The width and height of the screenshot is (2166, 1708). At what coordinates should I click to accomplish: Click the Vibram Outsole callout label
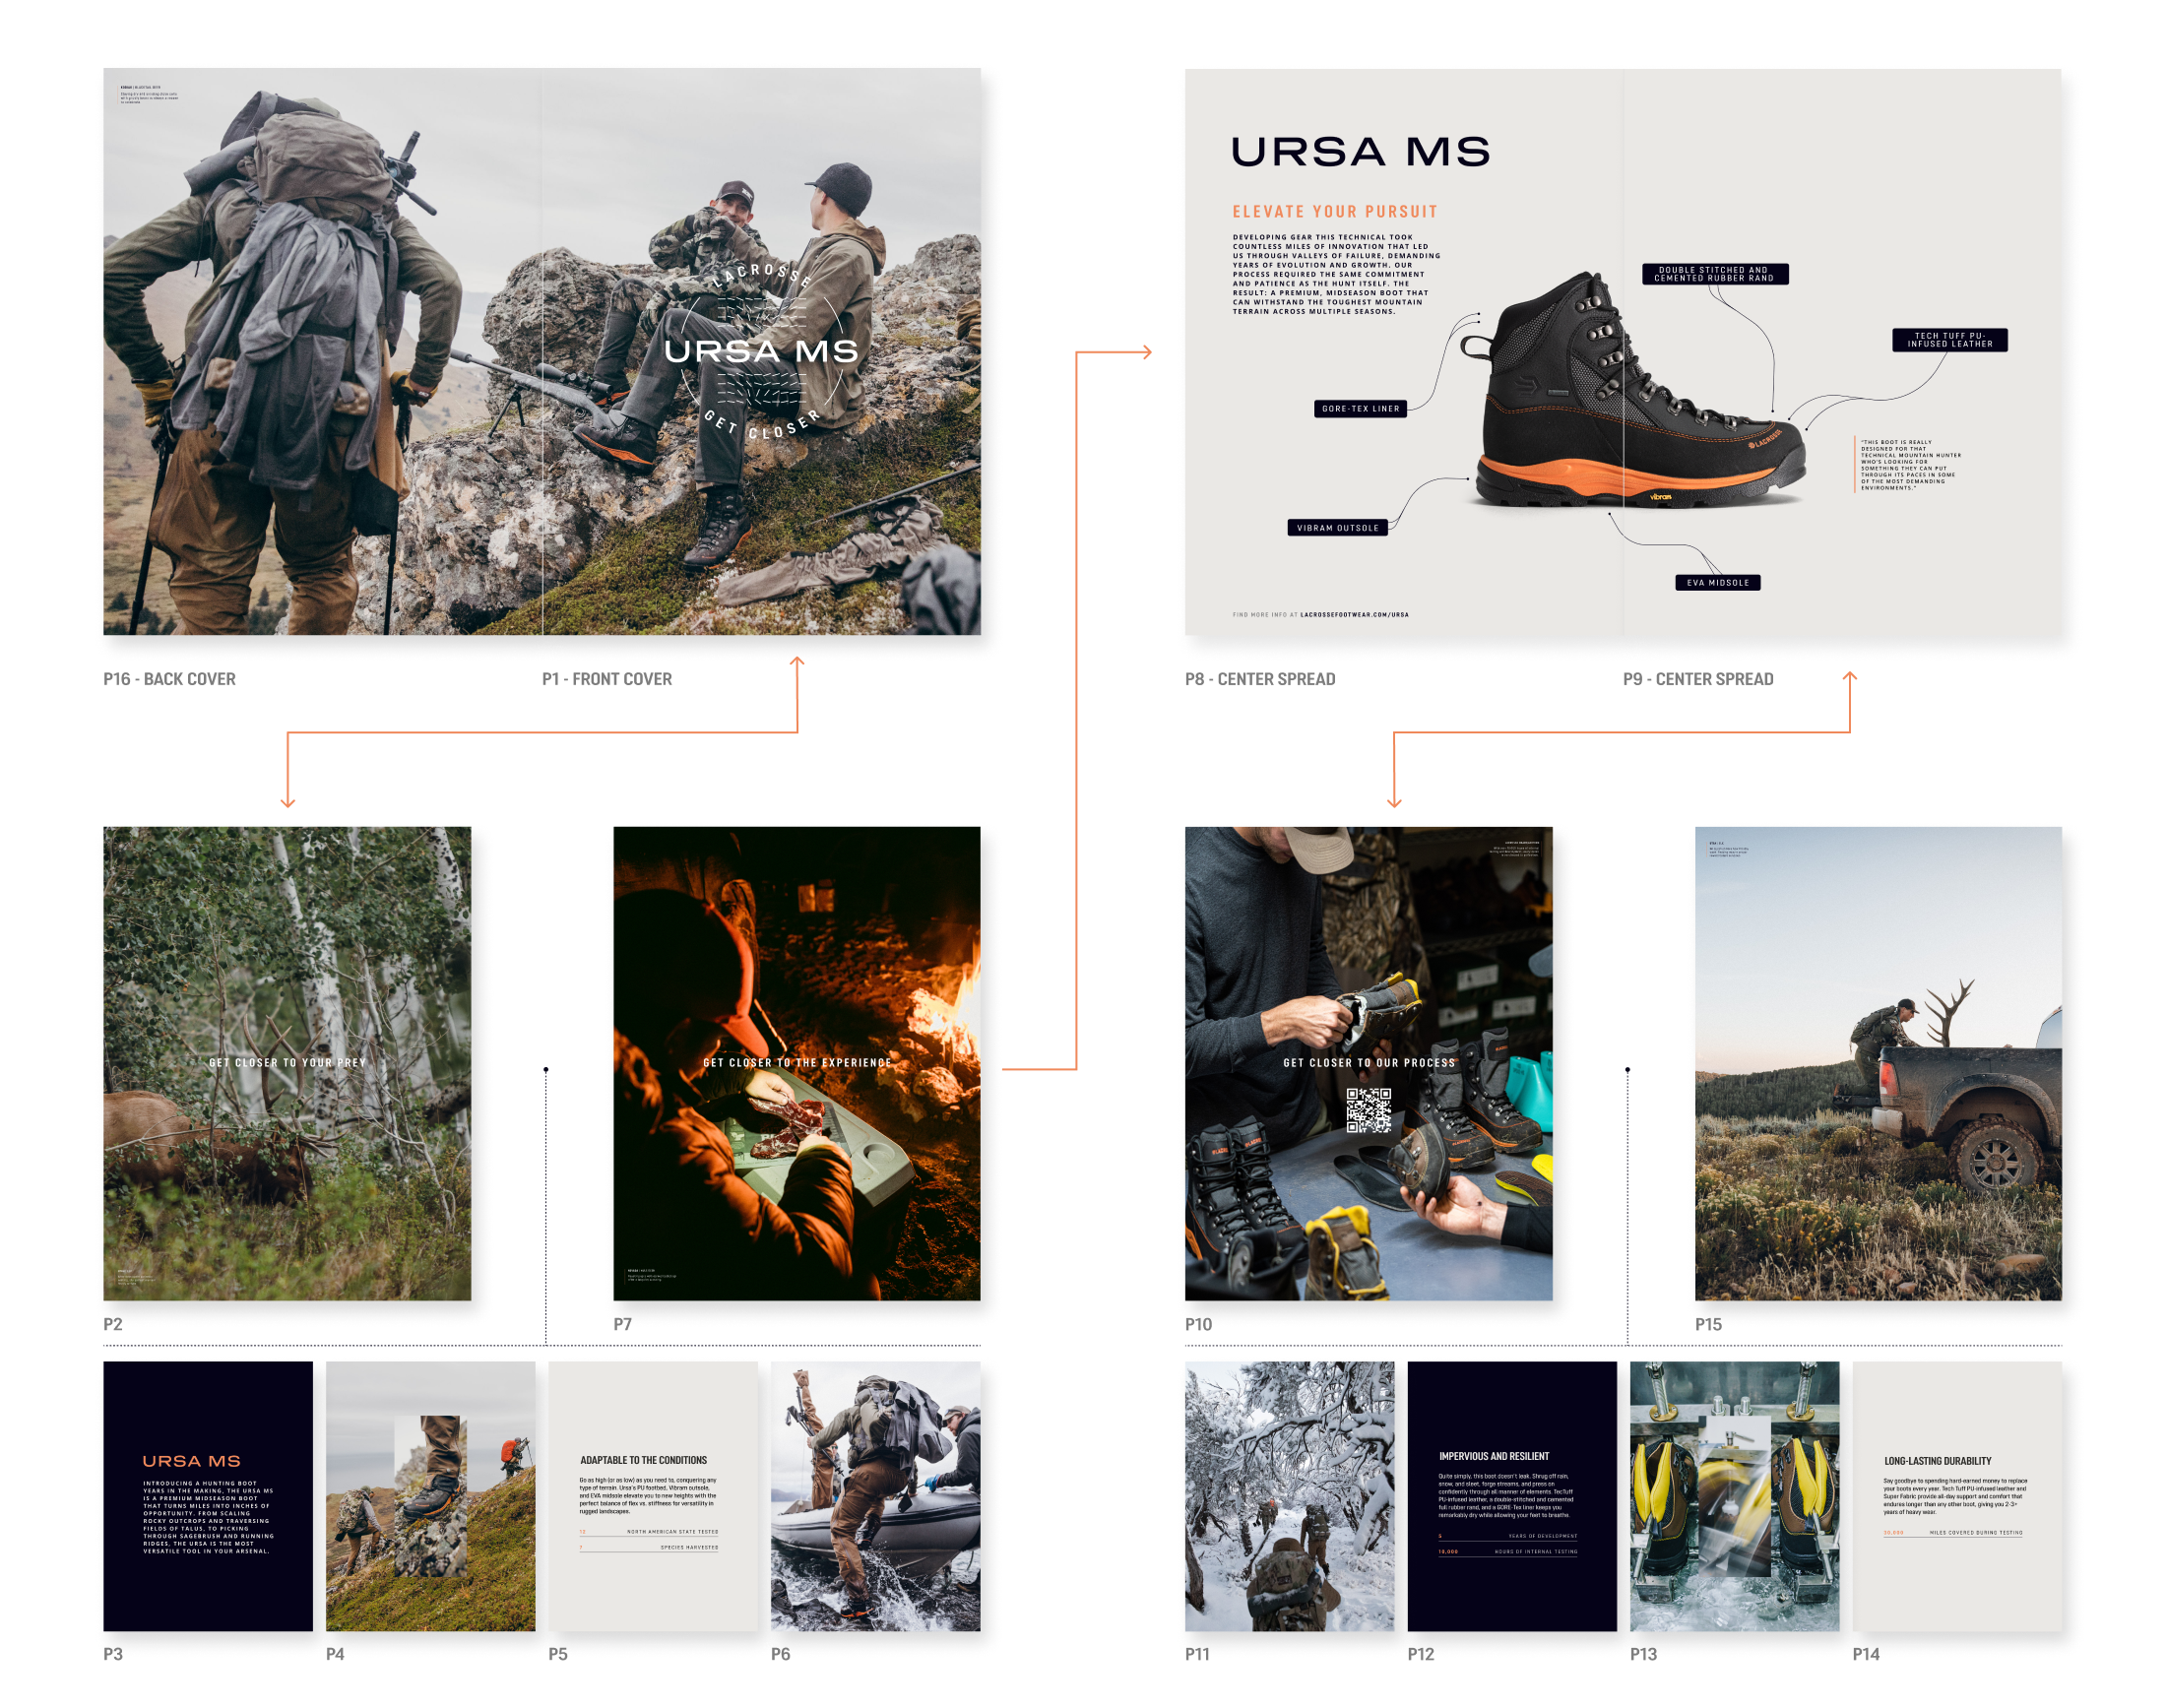click(x=1337, y=527)
